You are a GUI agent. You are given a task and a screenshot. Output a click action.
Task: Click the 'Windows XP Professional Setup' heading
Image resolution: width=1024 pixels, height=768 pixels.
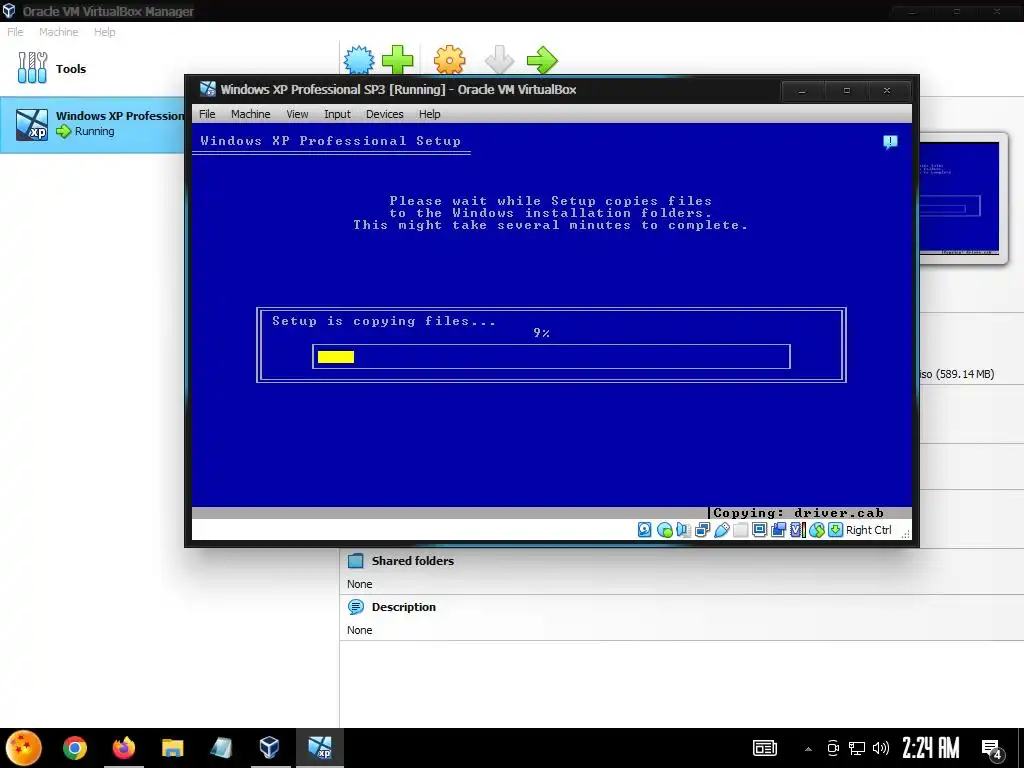330,140
